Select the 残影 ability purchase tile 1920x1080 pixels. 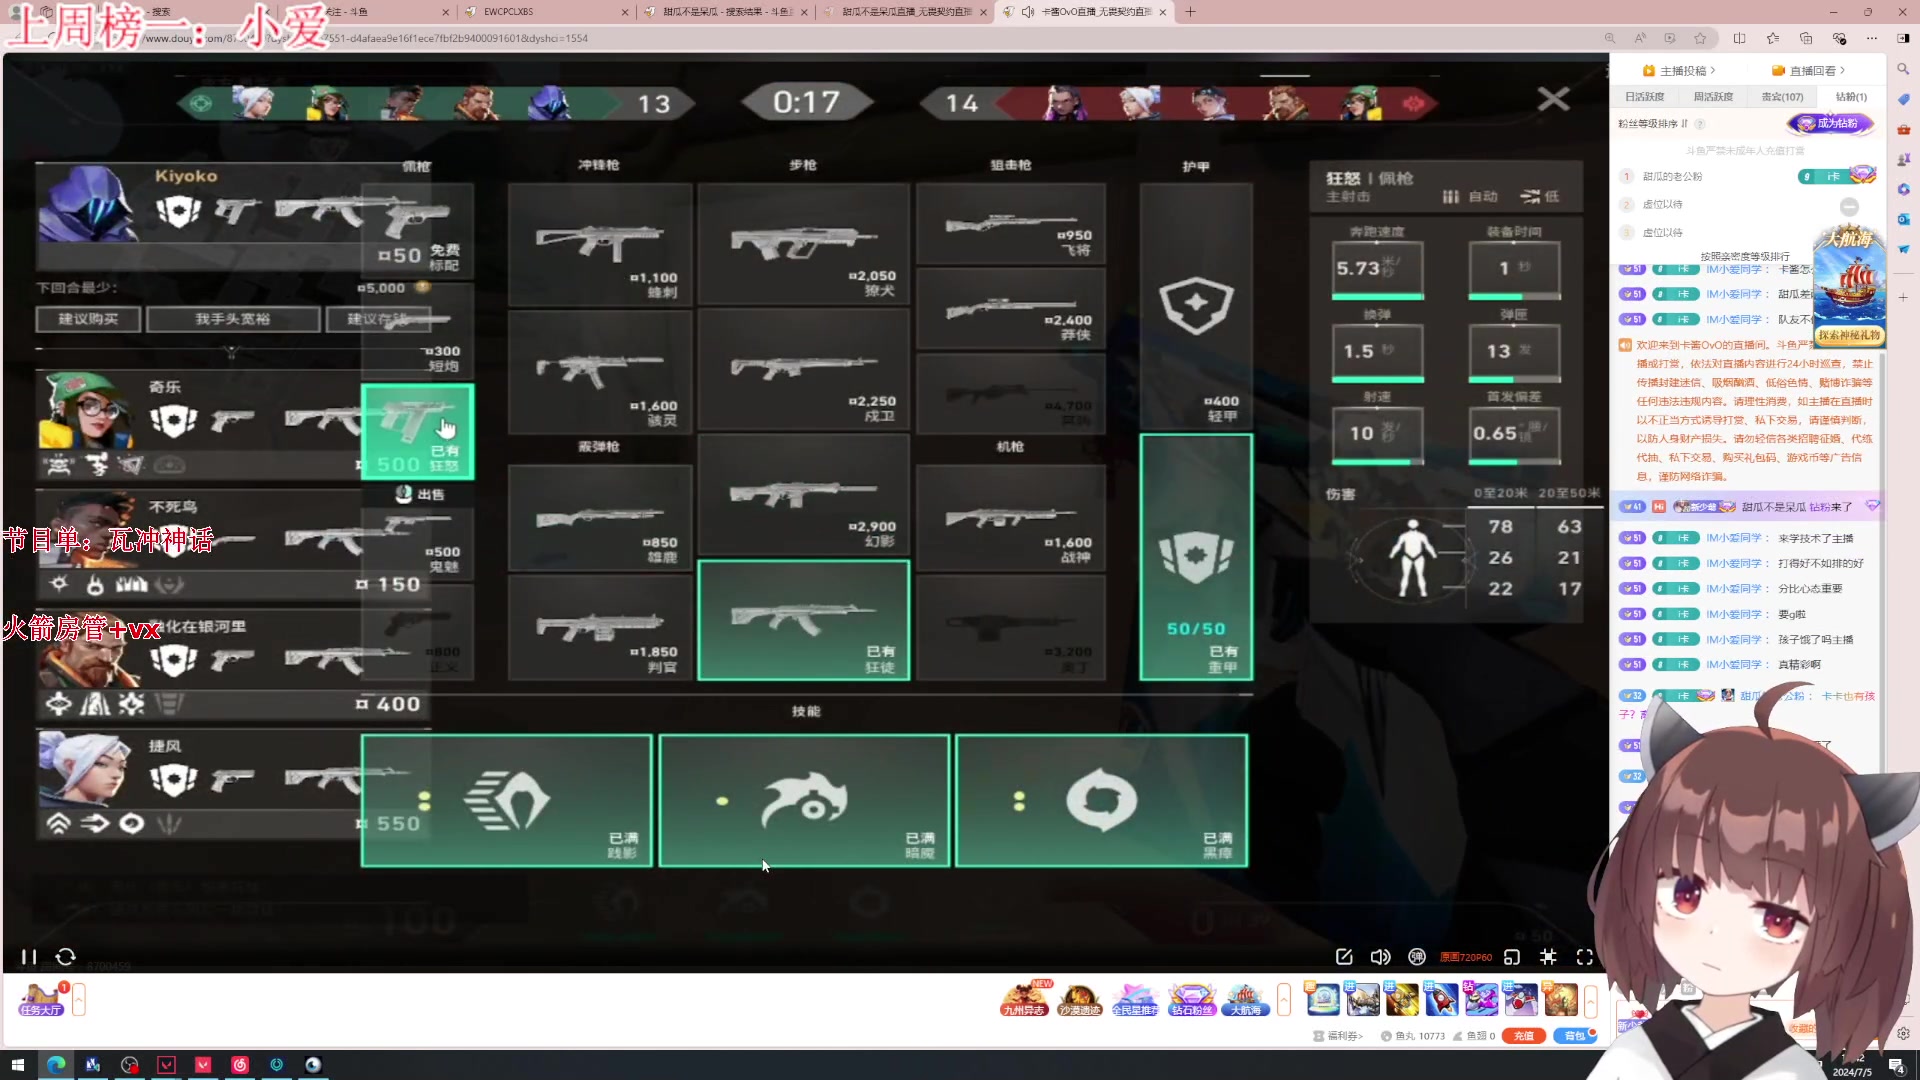pyautogui.click(x=507, y=800)
